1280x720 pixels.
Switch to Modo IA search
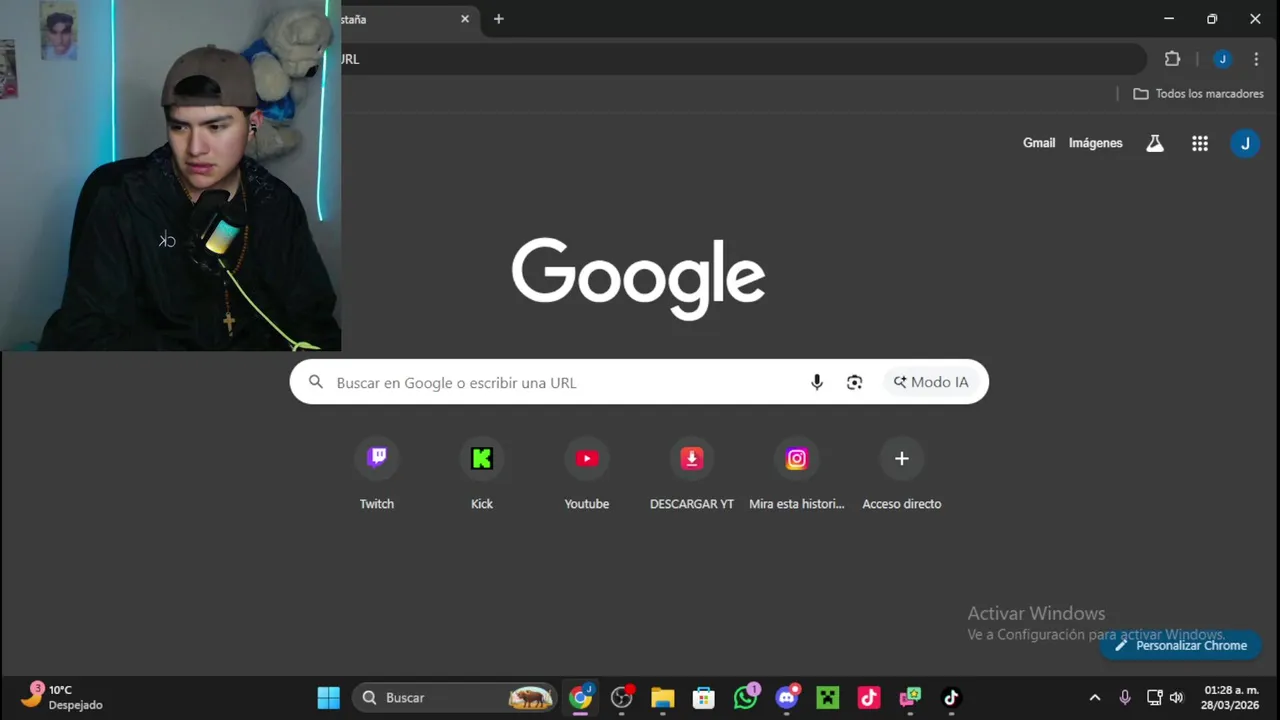[x=931, y=382]
